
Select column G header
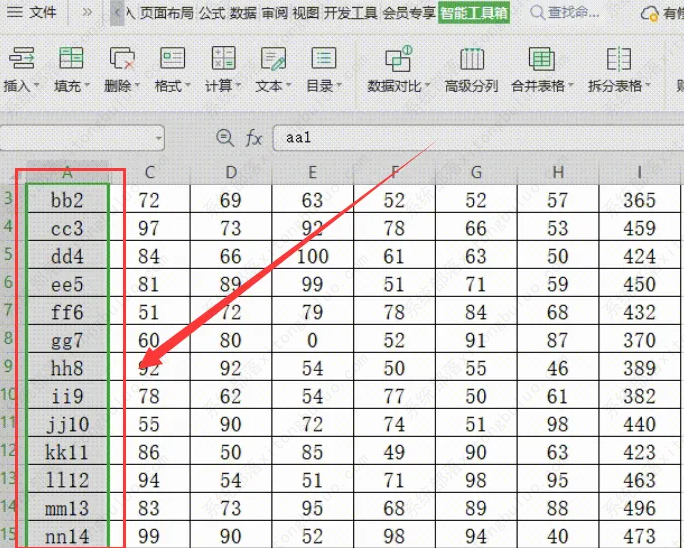(476, 173)
